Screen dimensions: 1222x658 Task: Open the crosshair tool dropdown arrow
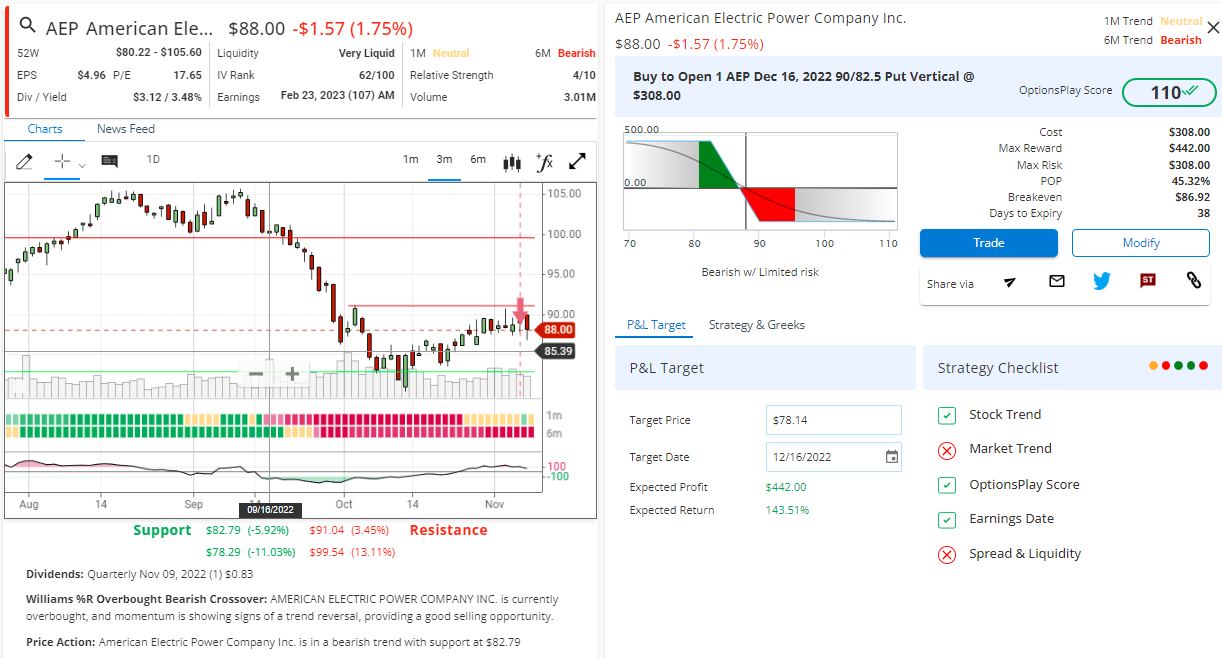point(82,165)
